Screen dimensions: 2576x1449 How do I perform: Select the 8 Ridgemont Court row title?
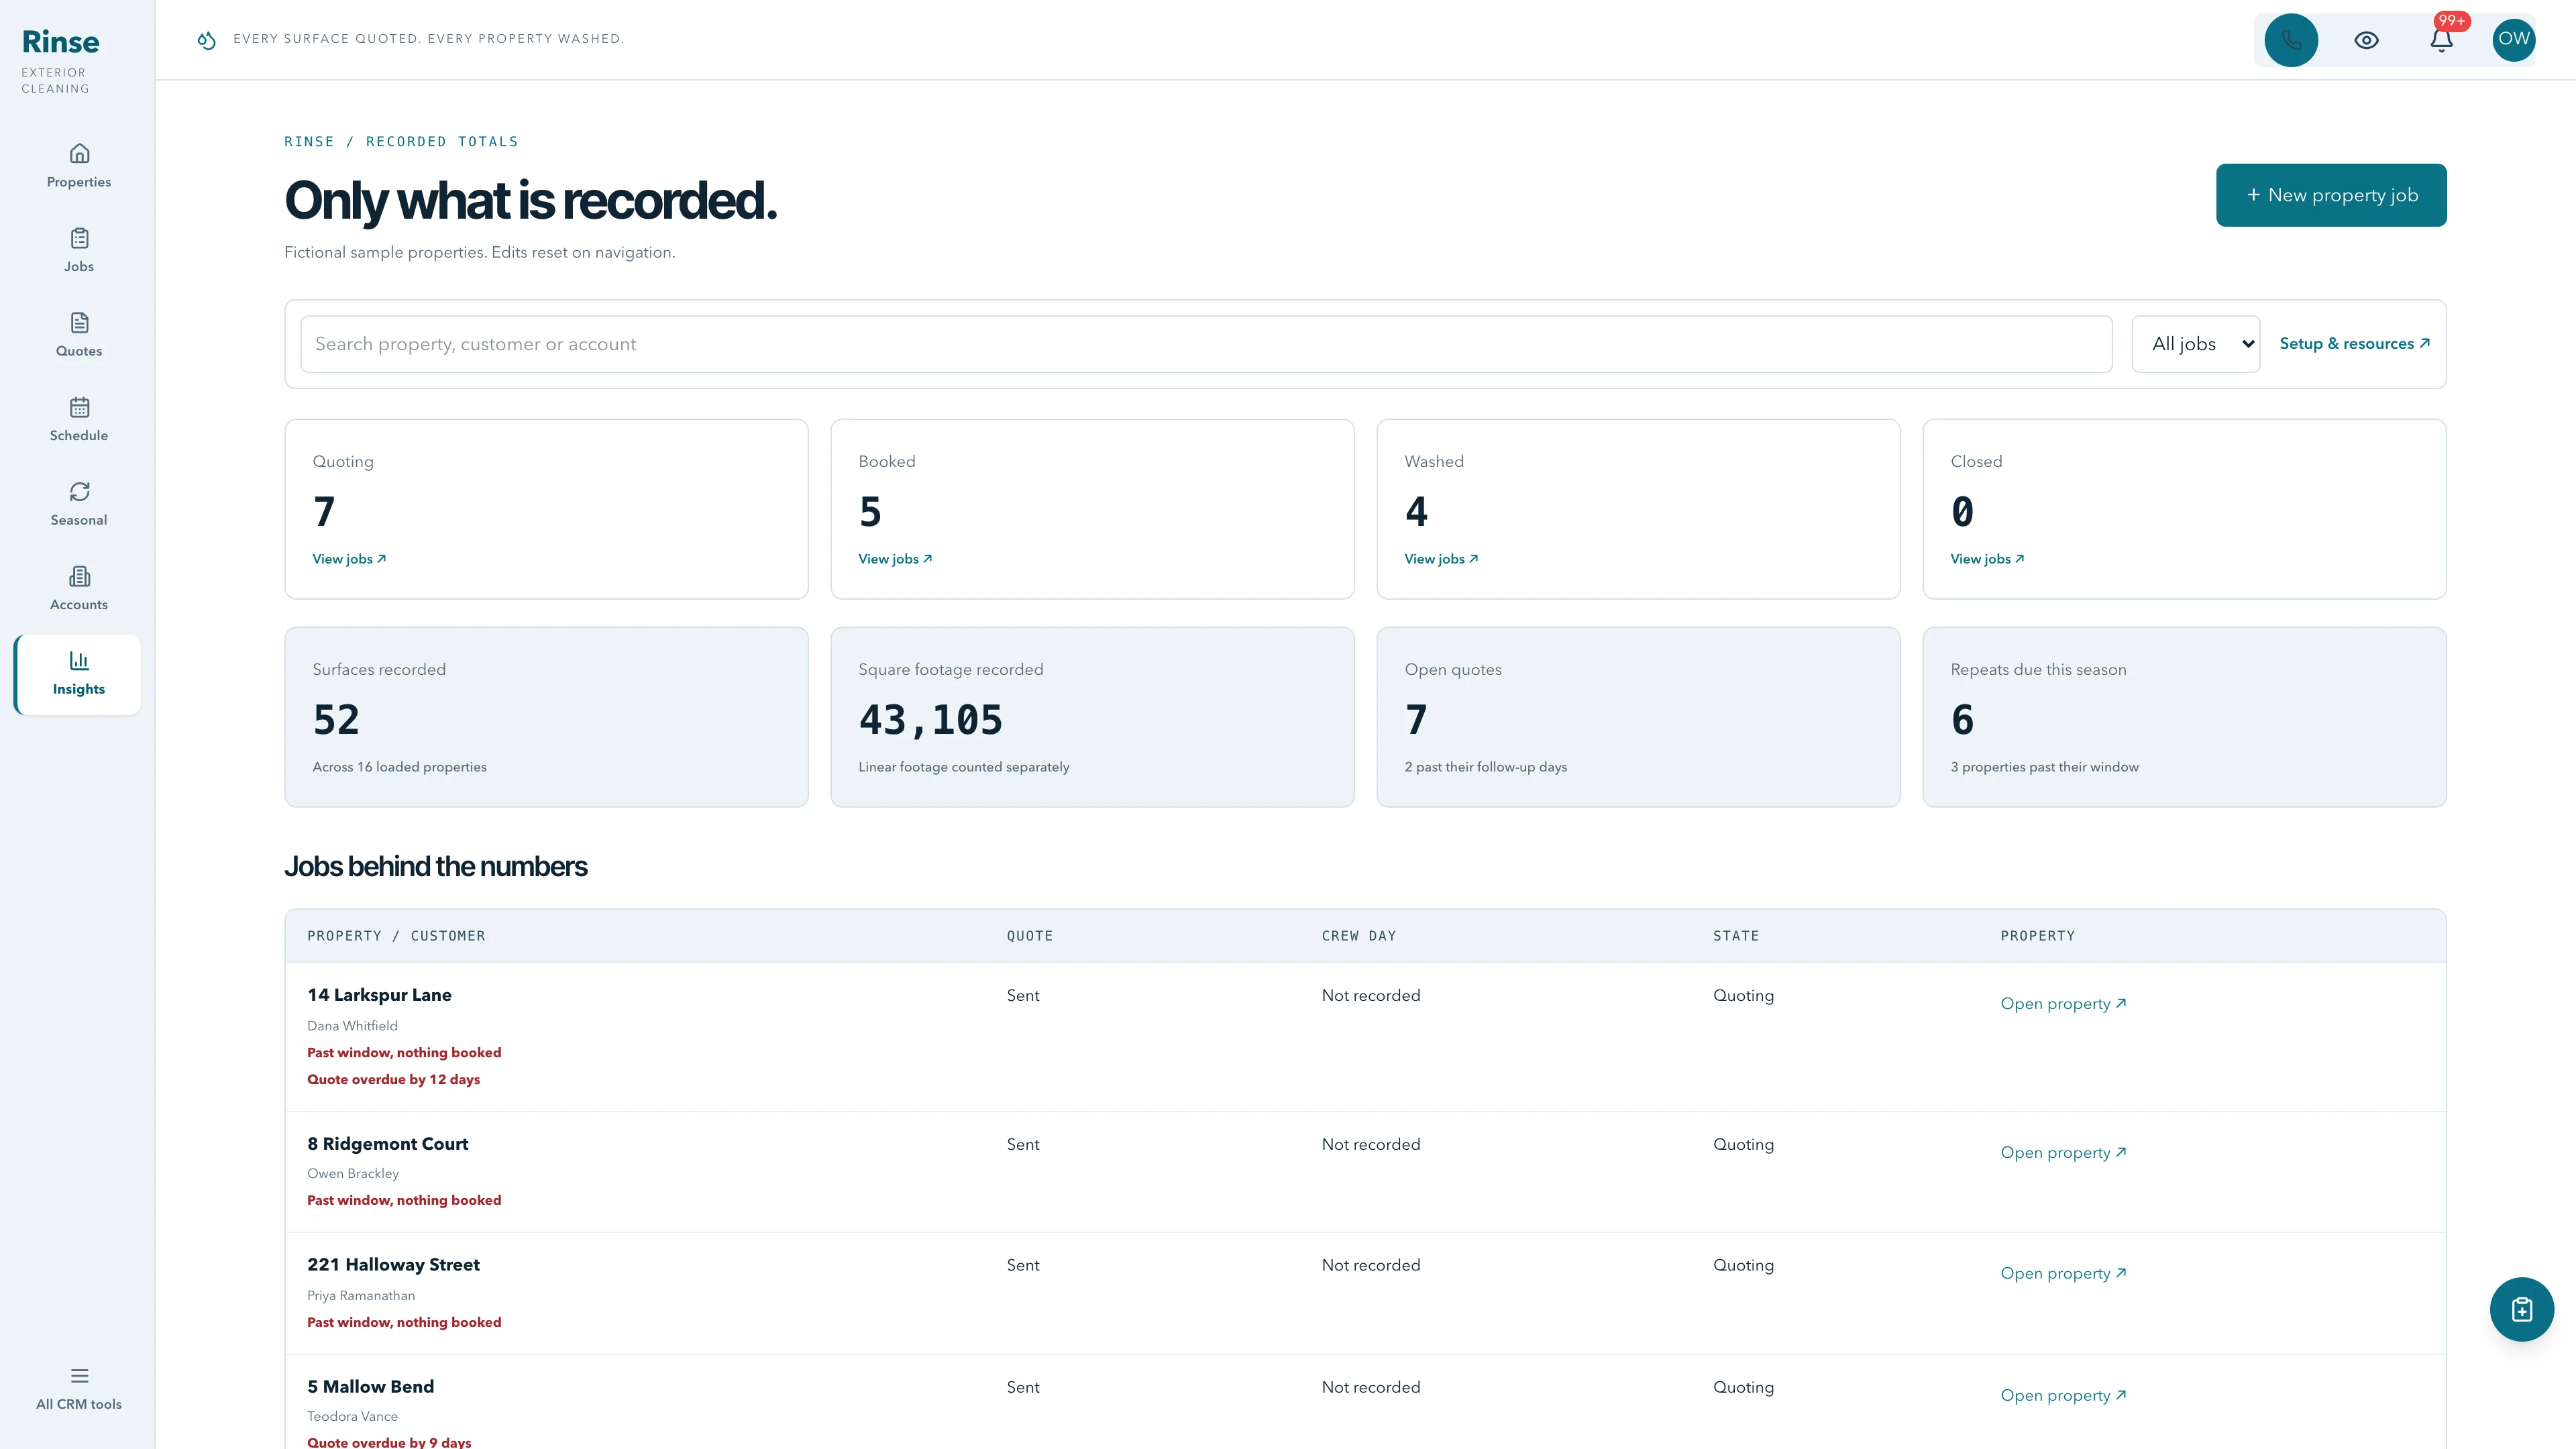[388, 1144]
